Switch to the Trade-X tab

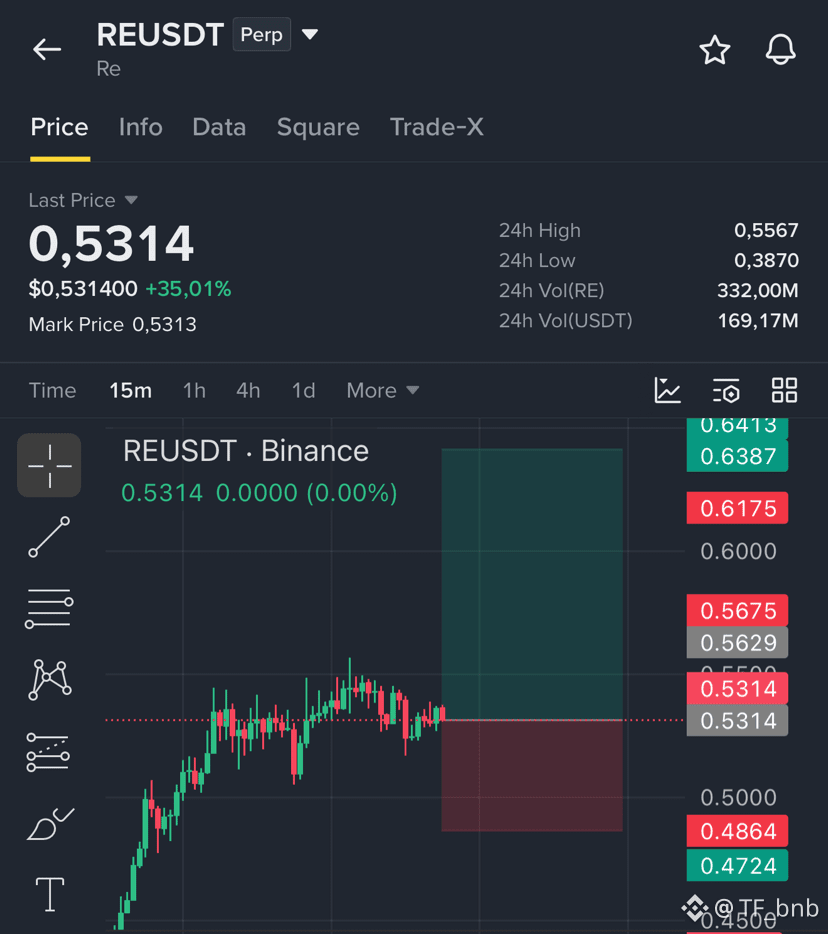(x=437, y=127)
